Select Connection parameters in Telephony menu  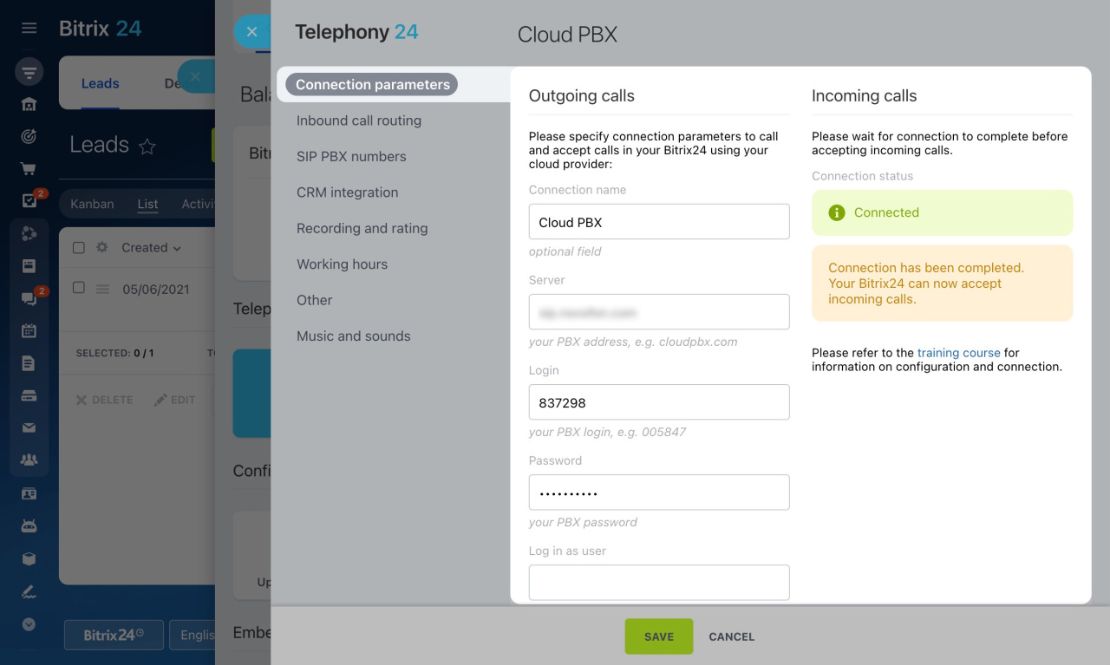point(372,84)
